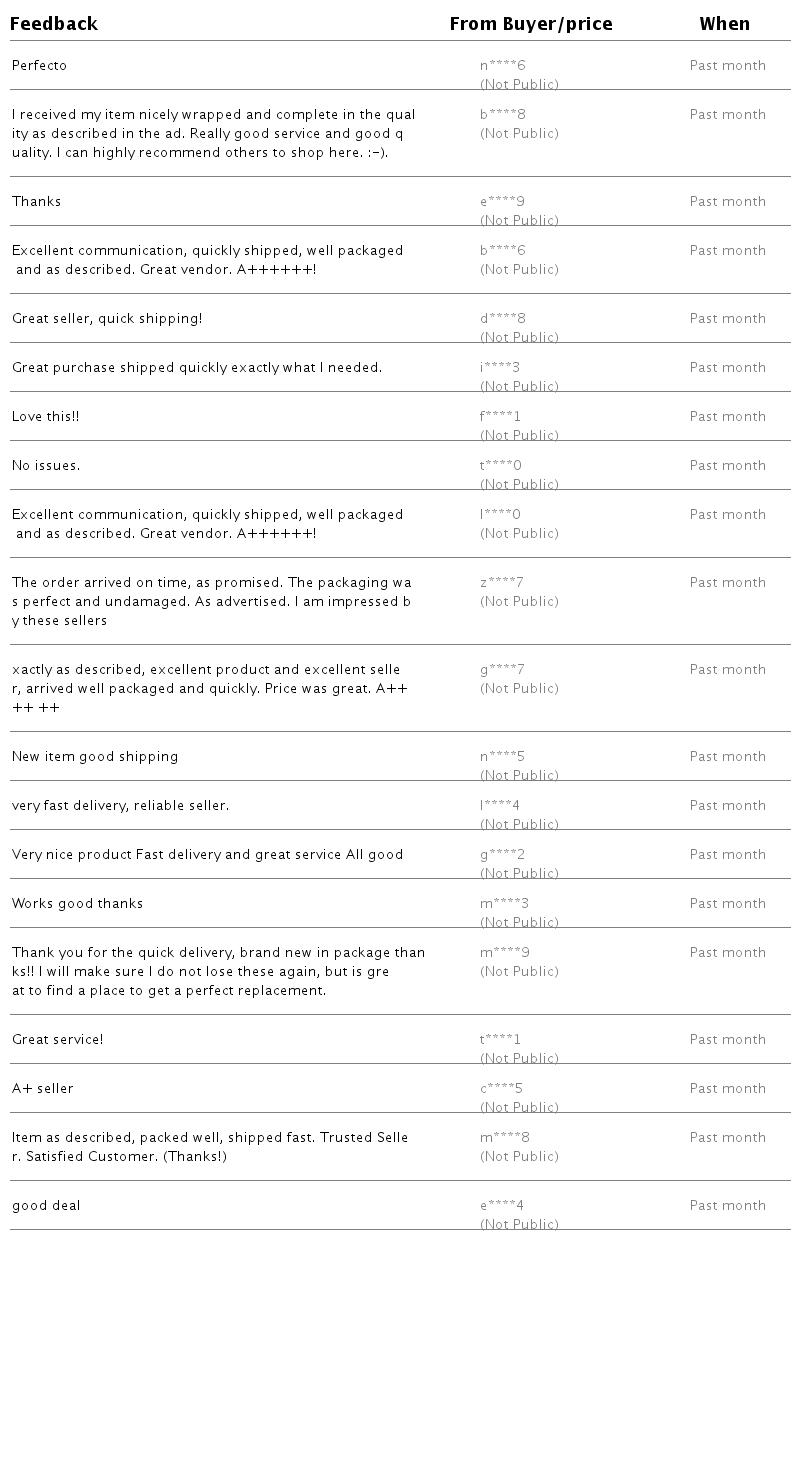The image size is (800, 1480).
Task: Click the "No issues." feedback comment
Action: [x=46, y=466]
